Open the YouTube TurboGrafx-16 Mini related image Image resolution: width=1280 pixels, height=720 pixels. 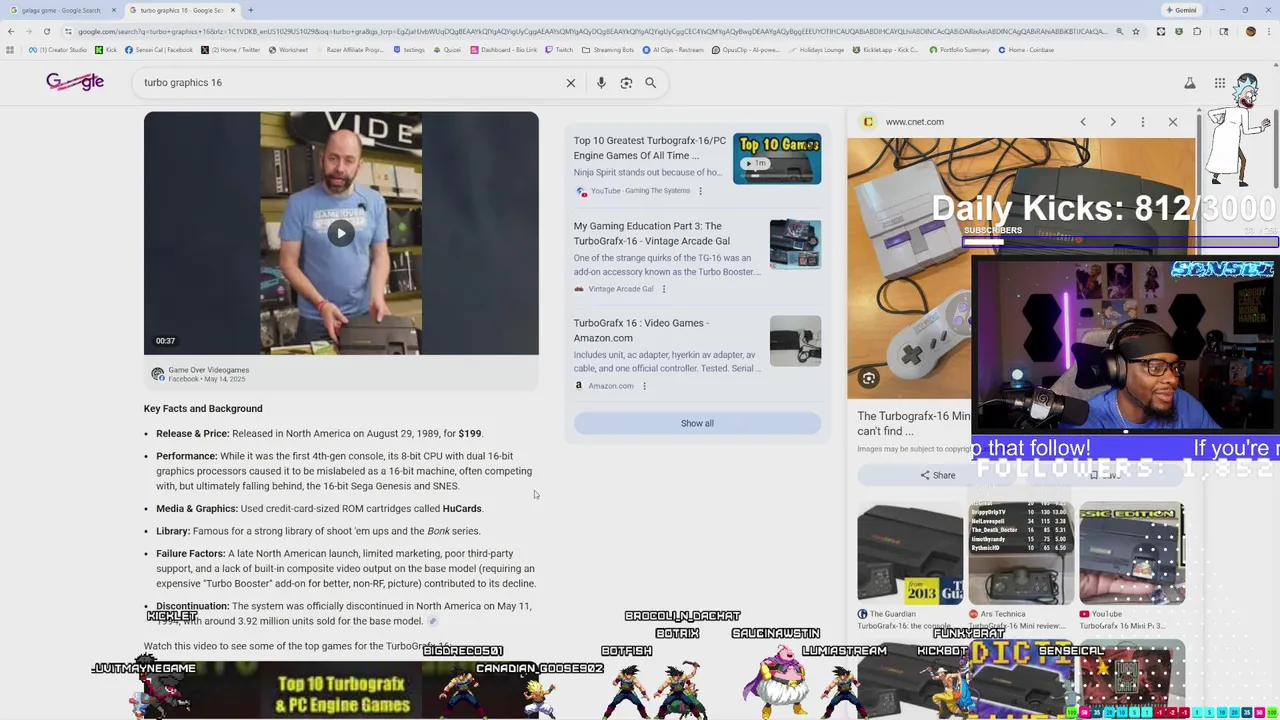(1131, 555)
